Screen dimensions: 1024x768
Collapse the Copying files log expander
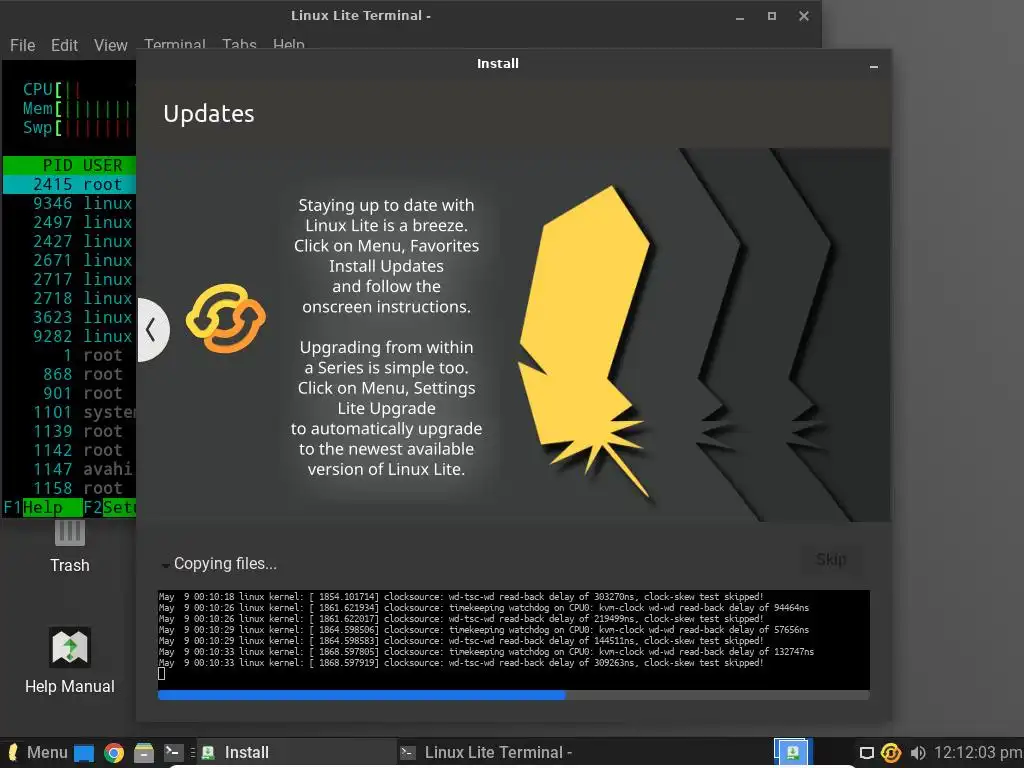tap(166, 565)
